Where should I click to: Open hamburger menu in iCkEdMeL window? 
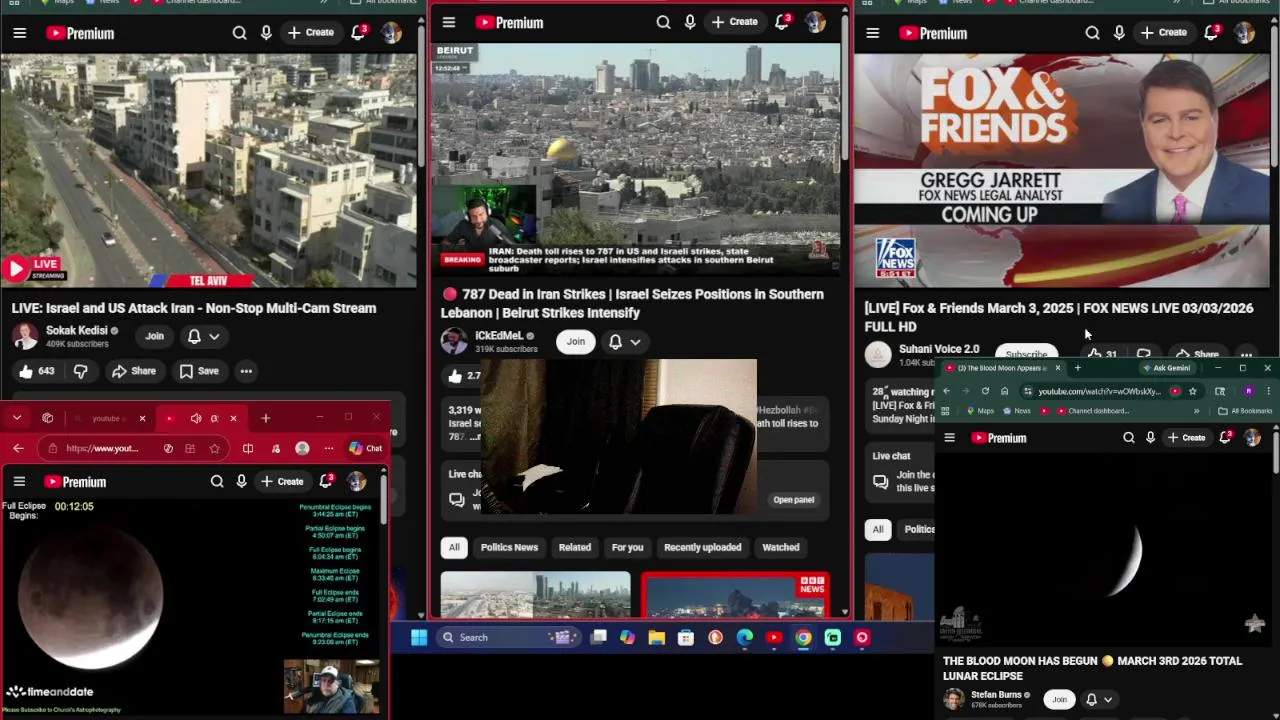449,22
